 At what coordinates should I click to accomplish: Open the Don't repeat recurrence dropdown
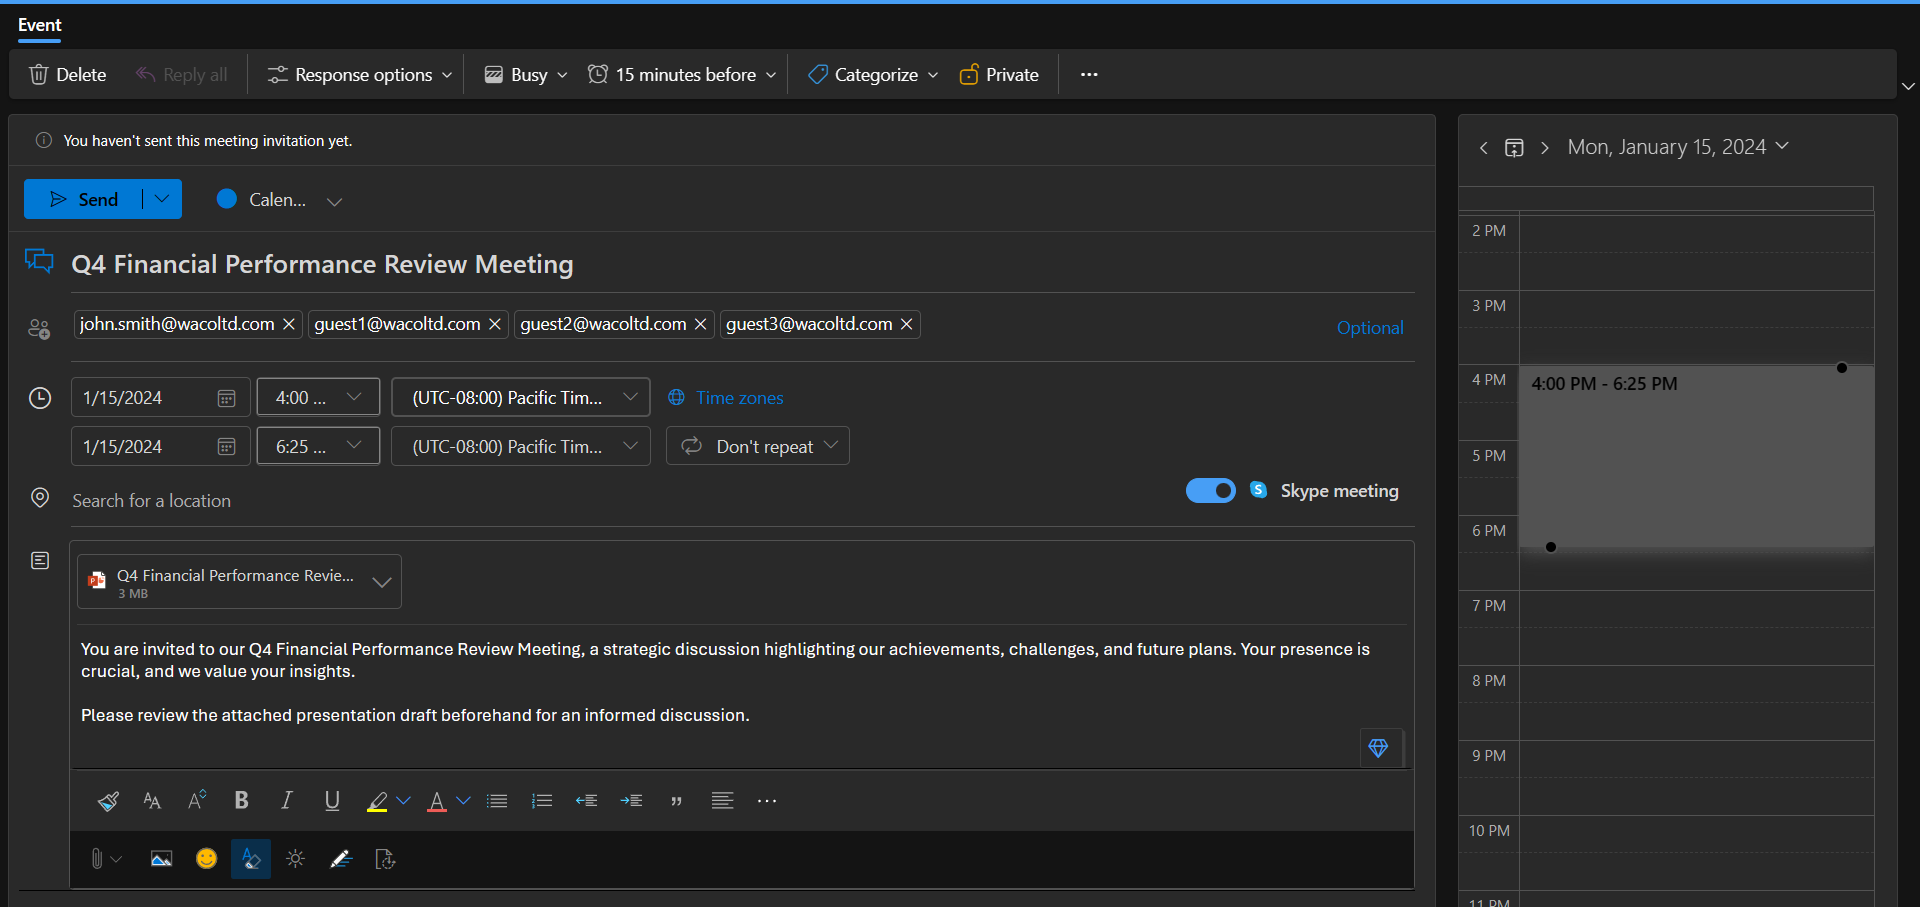pos(758,446)
